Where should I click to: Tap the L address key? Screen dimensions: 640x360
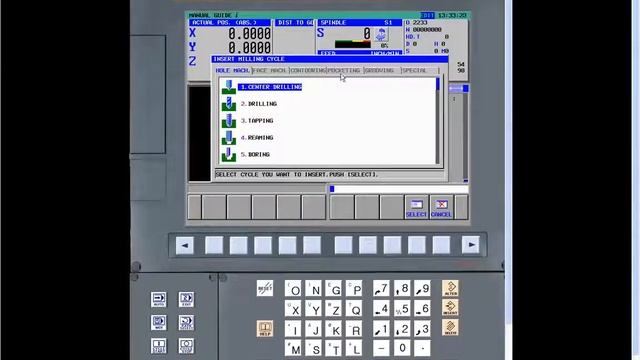click(354, 349)
